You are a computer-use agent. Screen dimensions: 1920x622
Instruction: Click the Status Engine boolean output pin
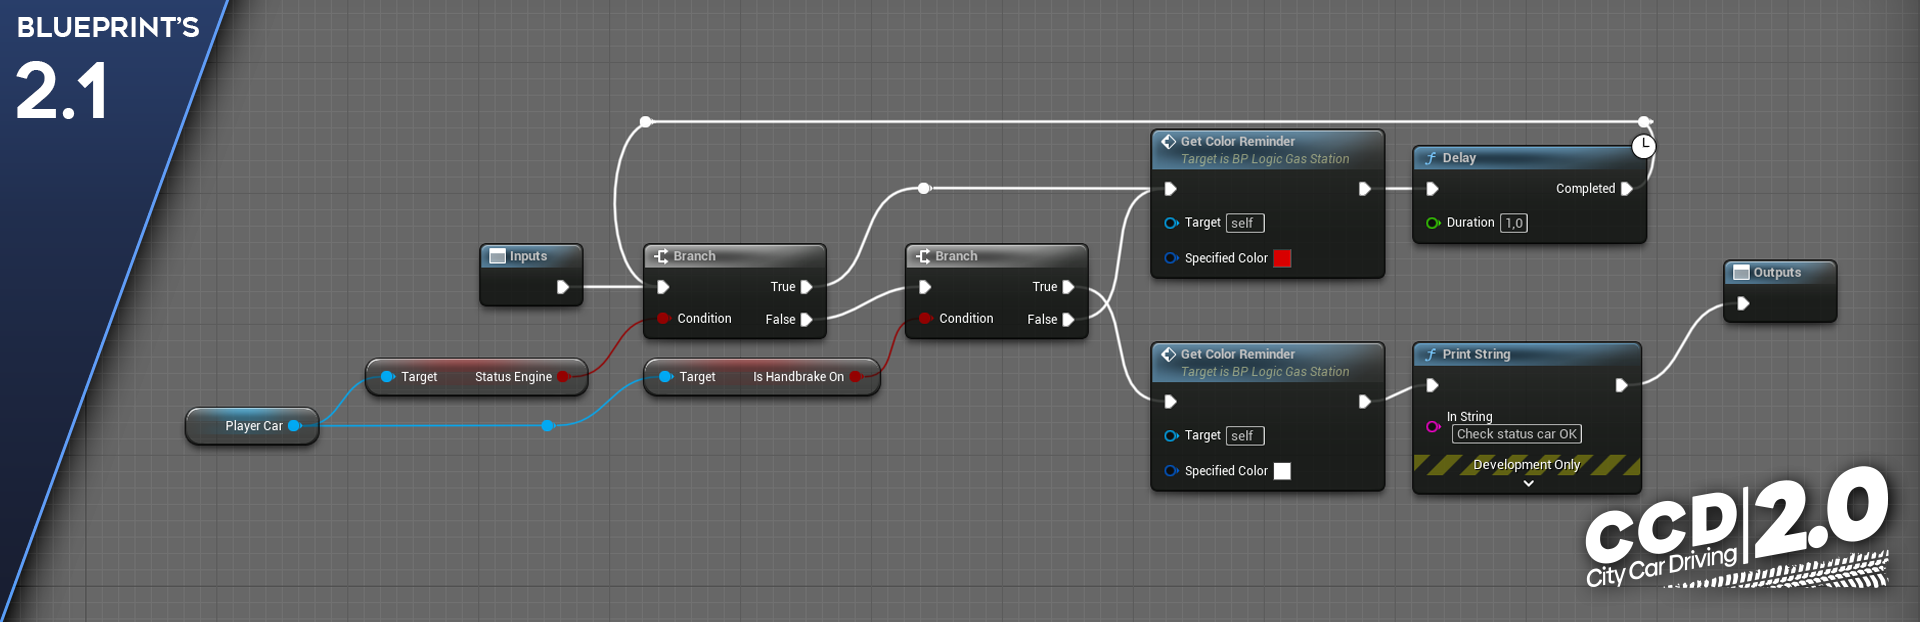[x=563, y=377]
